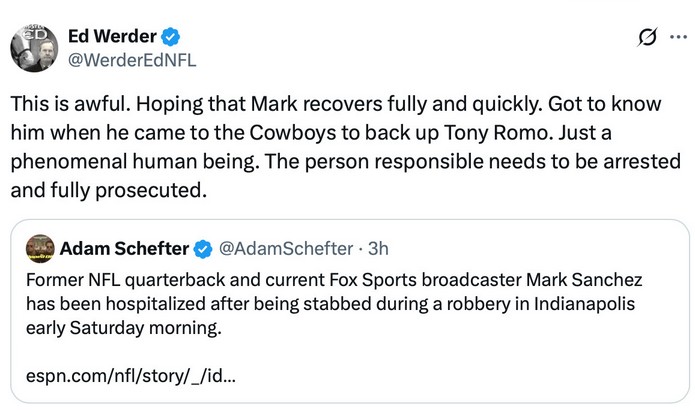Click Ed Werder's blue verified badge
The width and height of the screenshot is (695, 417).
[172, 37]
